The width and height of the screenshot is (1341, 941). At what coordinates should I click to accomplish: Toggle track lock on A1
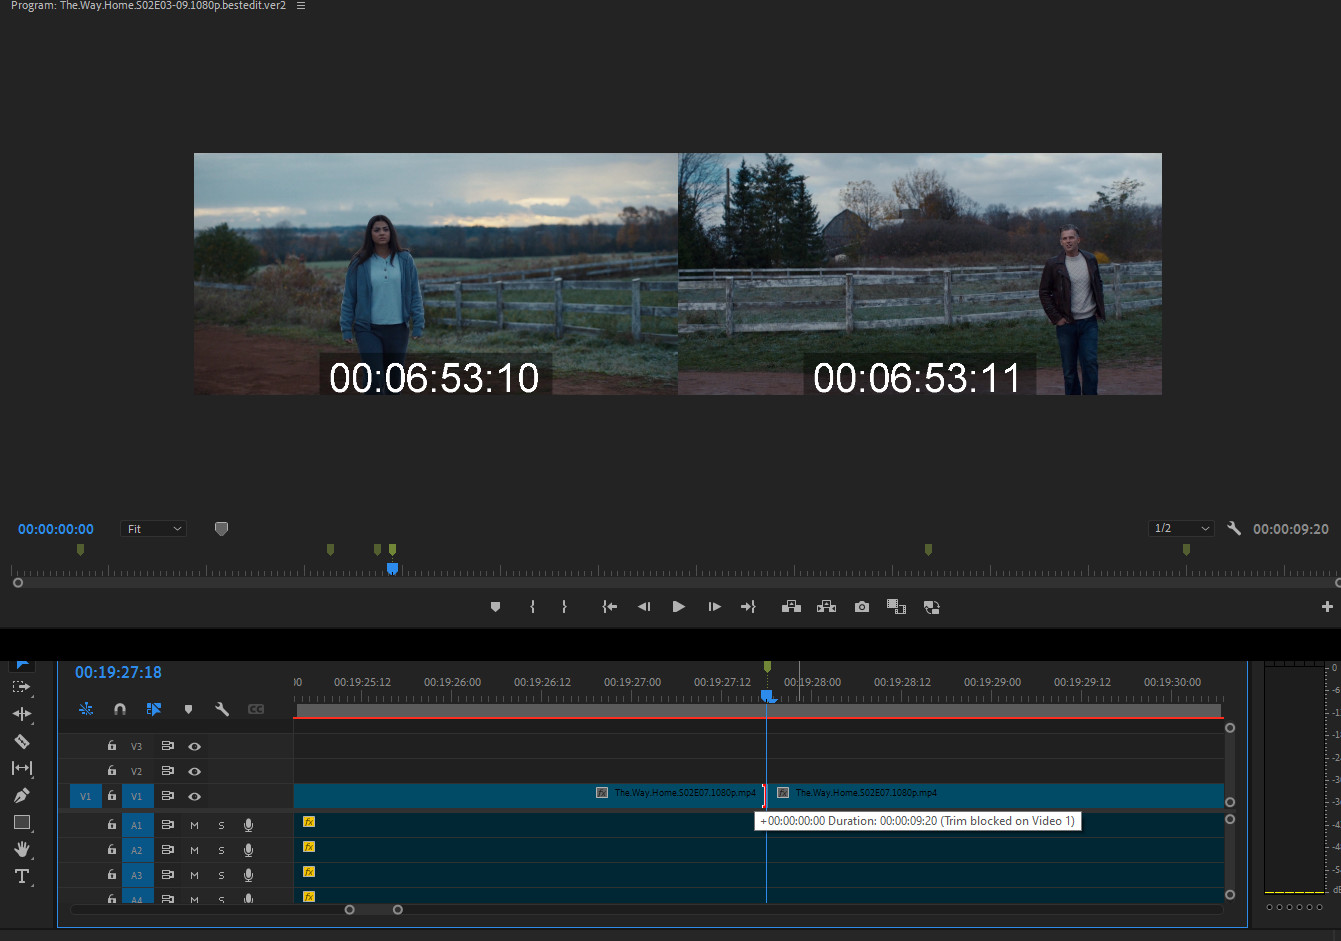click(x=112, y=825)
